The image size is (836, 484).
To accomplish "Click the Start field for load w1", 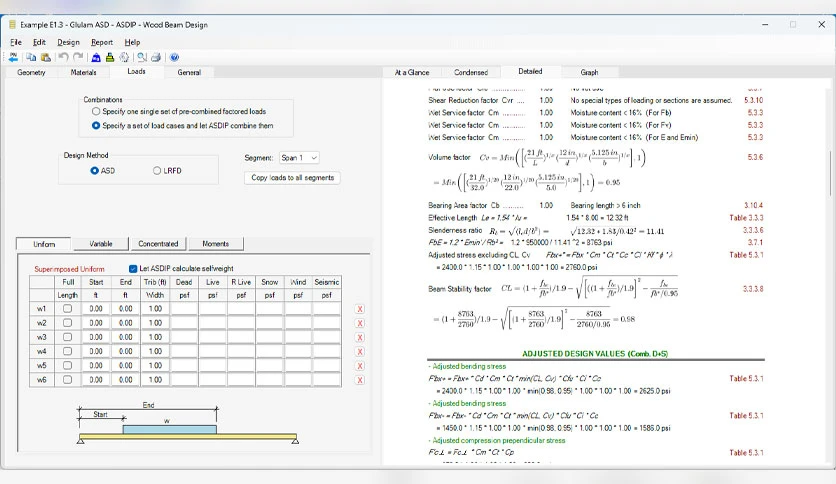I will pyautogui.click(x=96, y=309).
